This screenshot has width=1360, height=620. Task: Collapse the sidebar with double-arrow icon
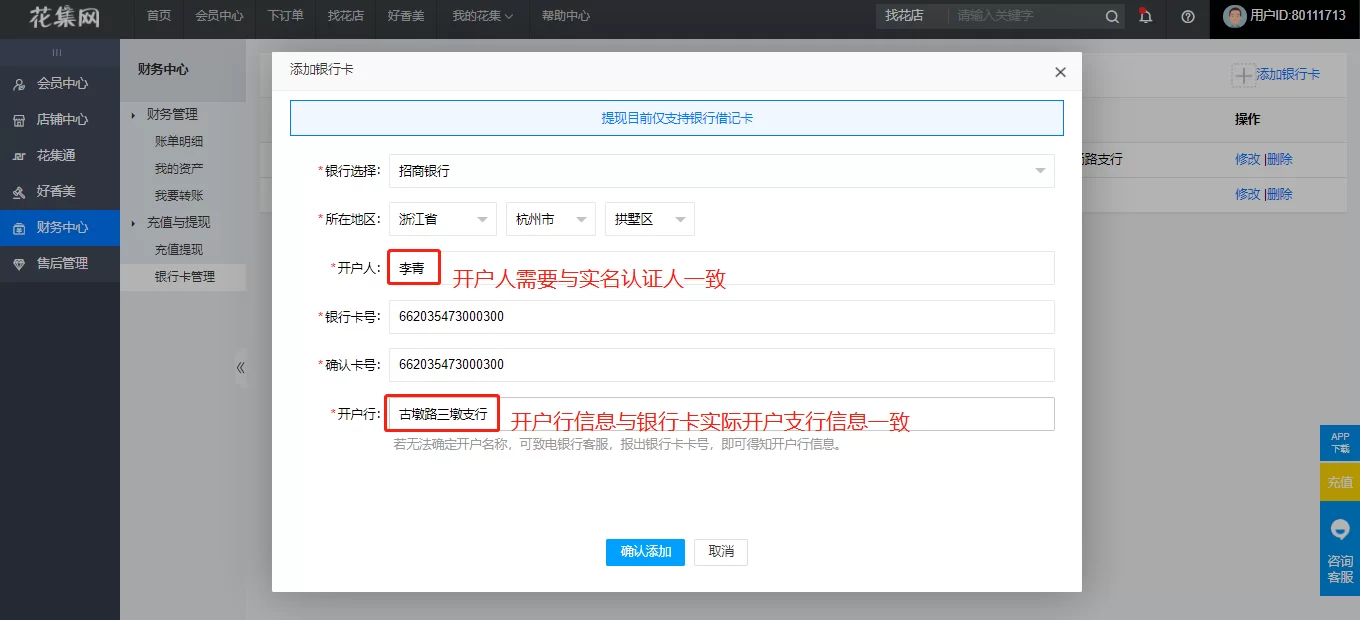pos(240,367)
